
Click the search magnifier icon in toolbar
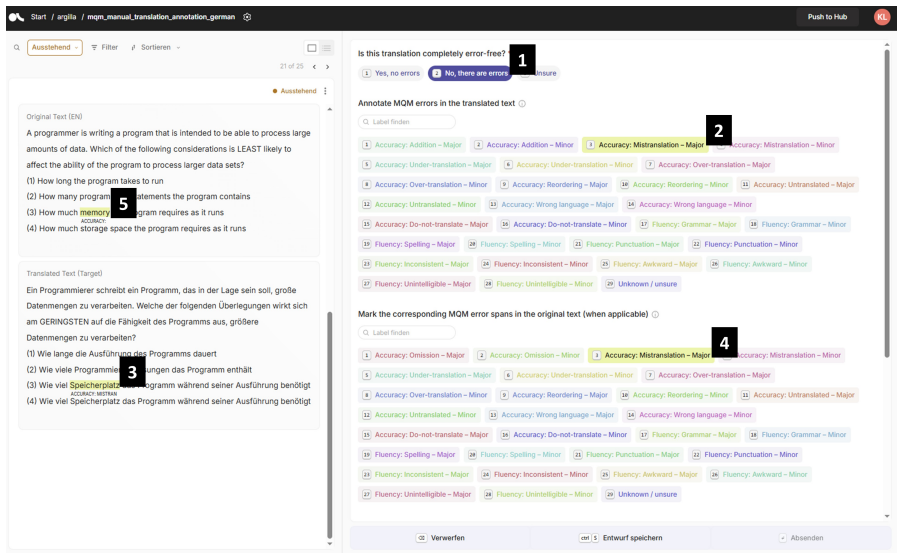click(x=17, y=48)
